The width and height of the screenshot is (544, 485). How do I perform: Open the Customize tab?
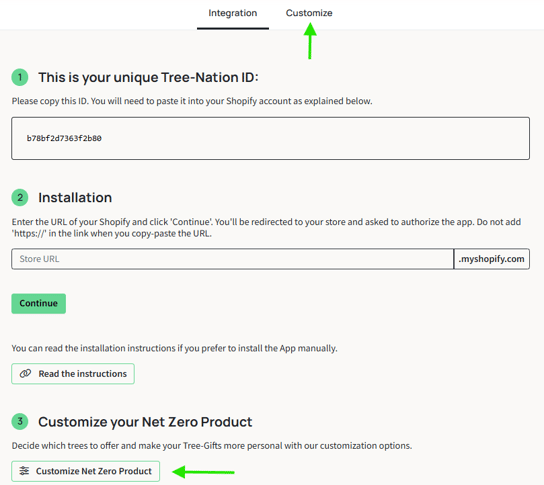pos(309,13)
